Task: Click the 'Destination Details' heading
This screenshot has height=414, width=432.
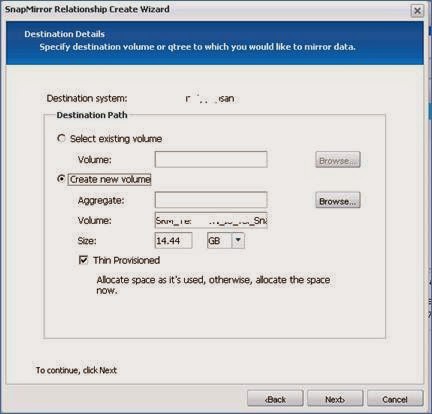Action: tap(64, 34)
